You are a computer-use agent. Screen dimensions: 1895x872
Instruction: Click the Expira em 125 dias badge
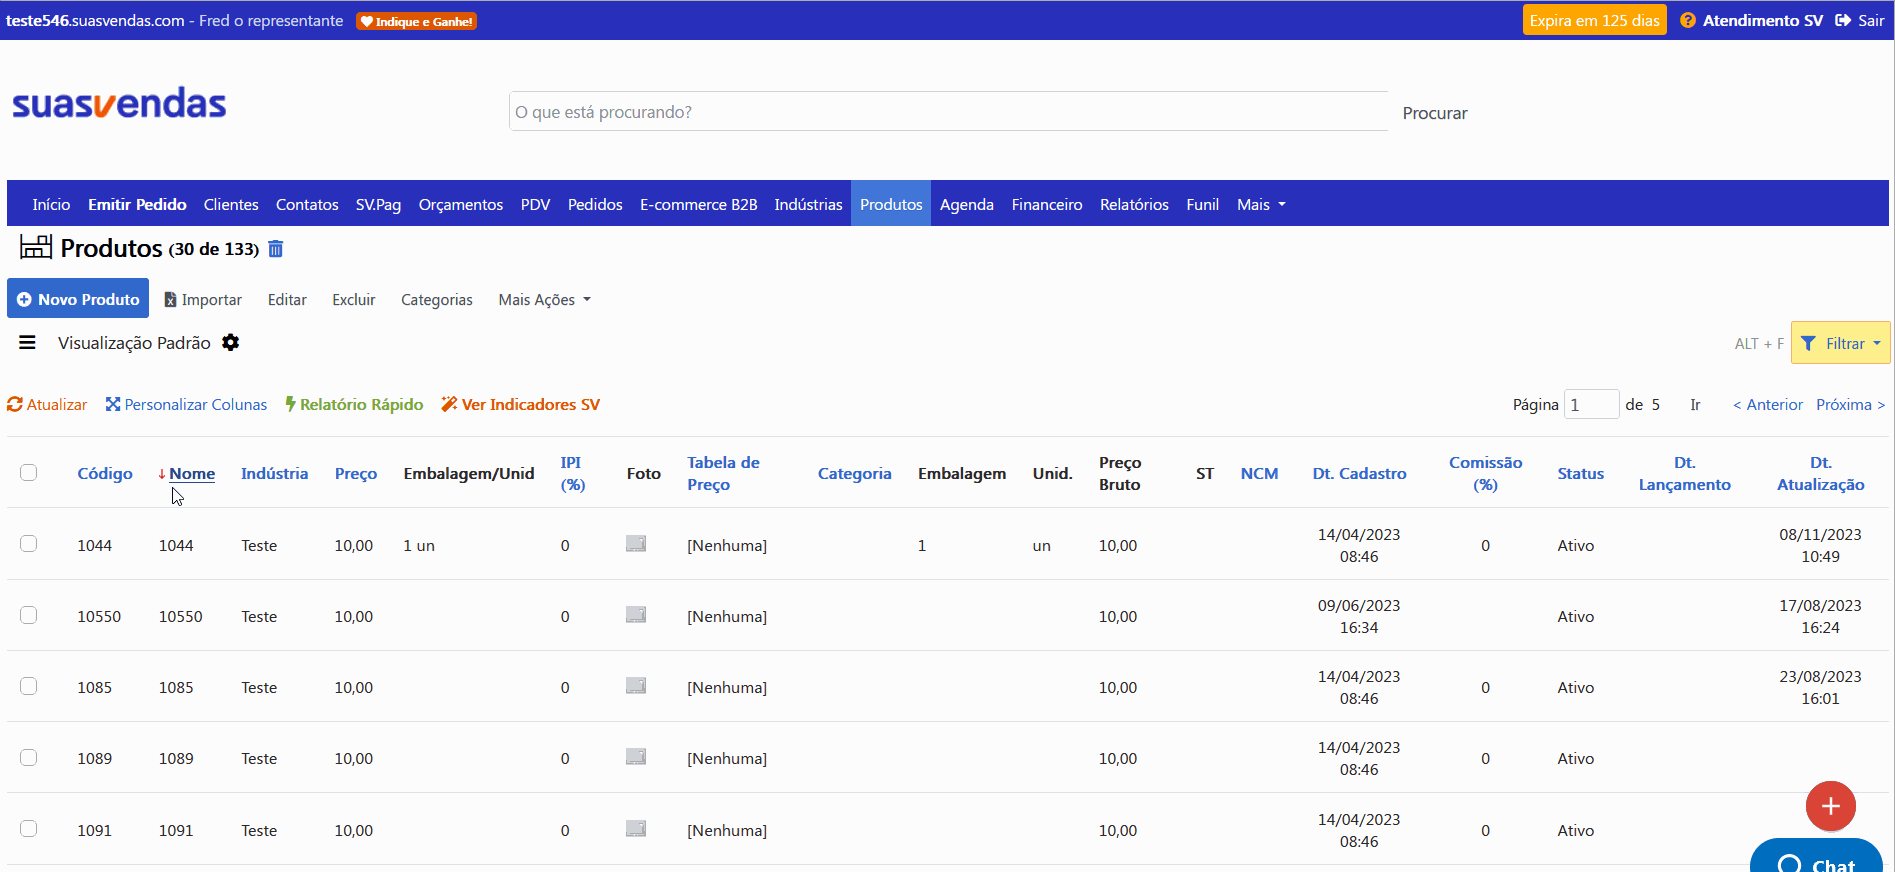(x=1595, y=20)
